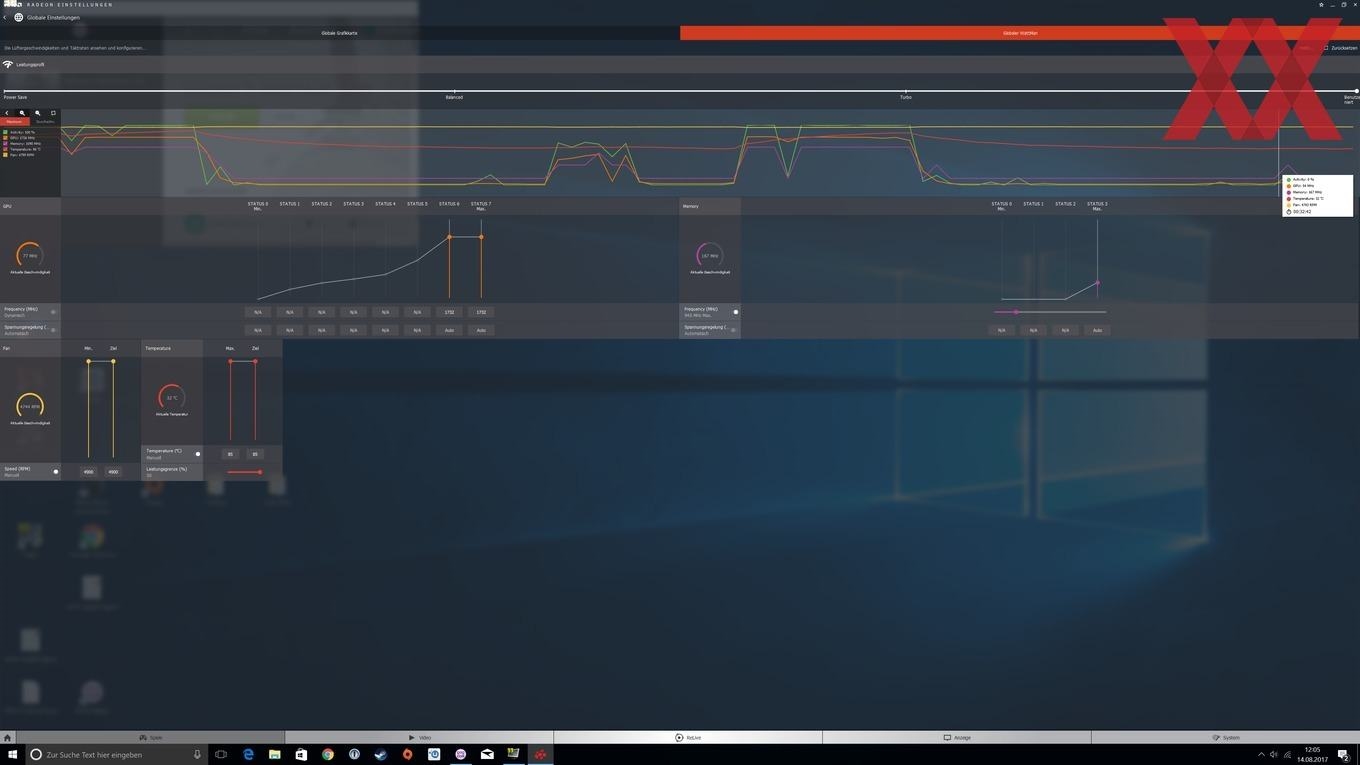Image resolution: width=1360 pixels, height=765 pixels.
Task: Click the fan Min. speed input field
Action: [x=88, y=471]
